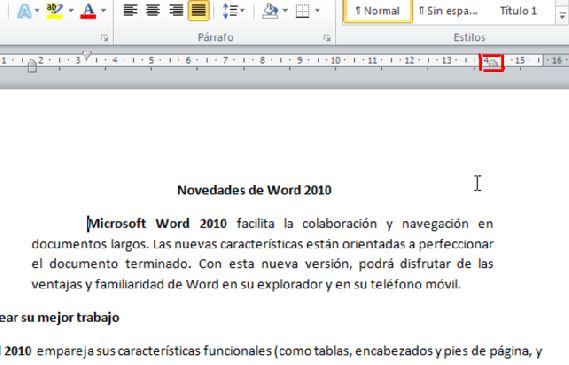The width and height of the screenshot is (569, 365).
Task: Open the Text Effects tool
Action: tap(24, 11)
